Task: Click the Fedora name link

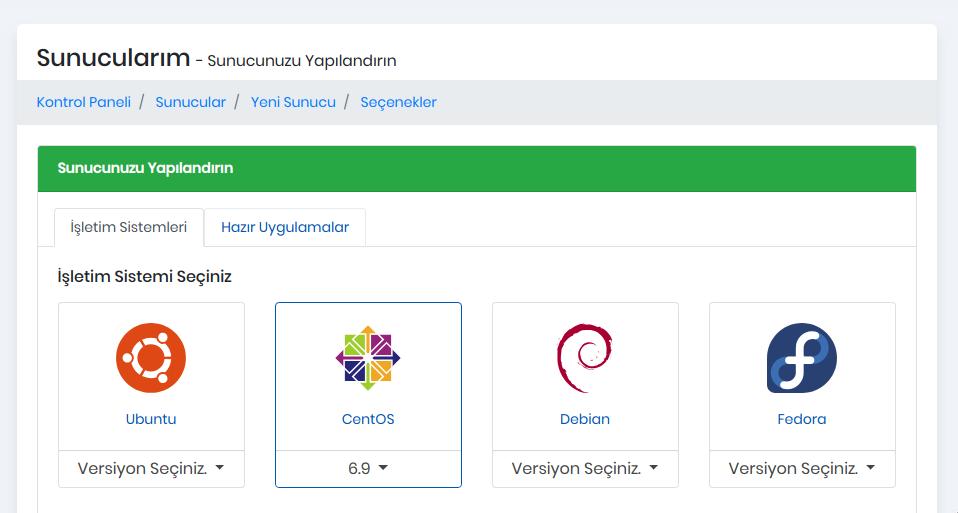Action: pyautogui.click(x=802, y=419)
